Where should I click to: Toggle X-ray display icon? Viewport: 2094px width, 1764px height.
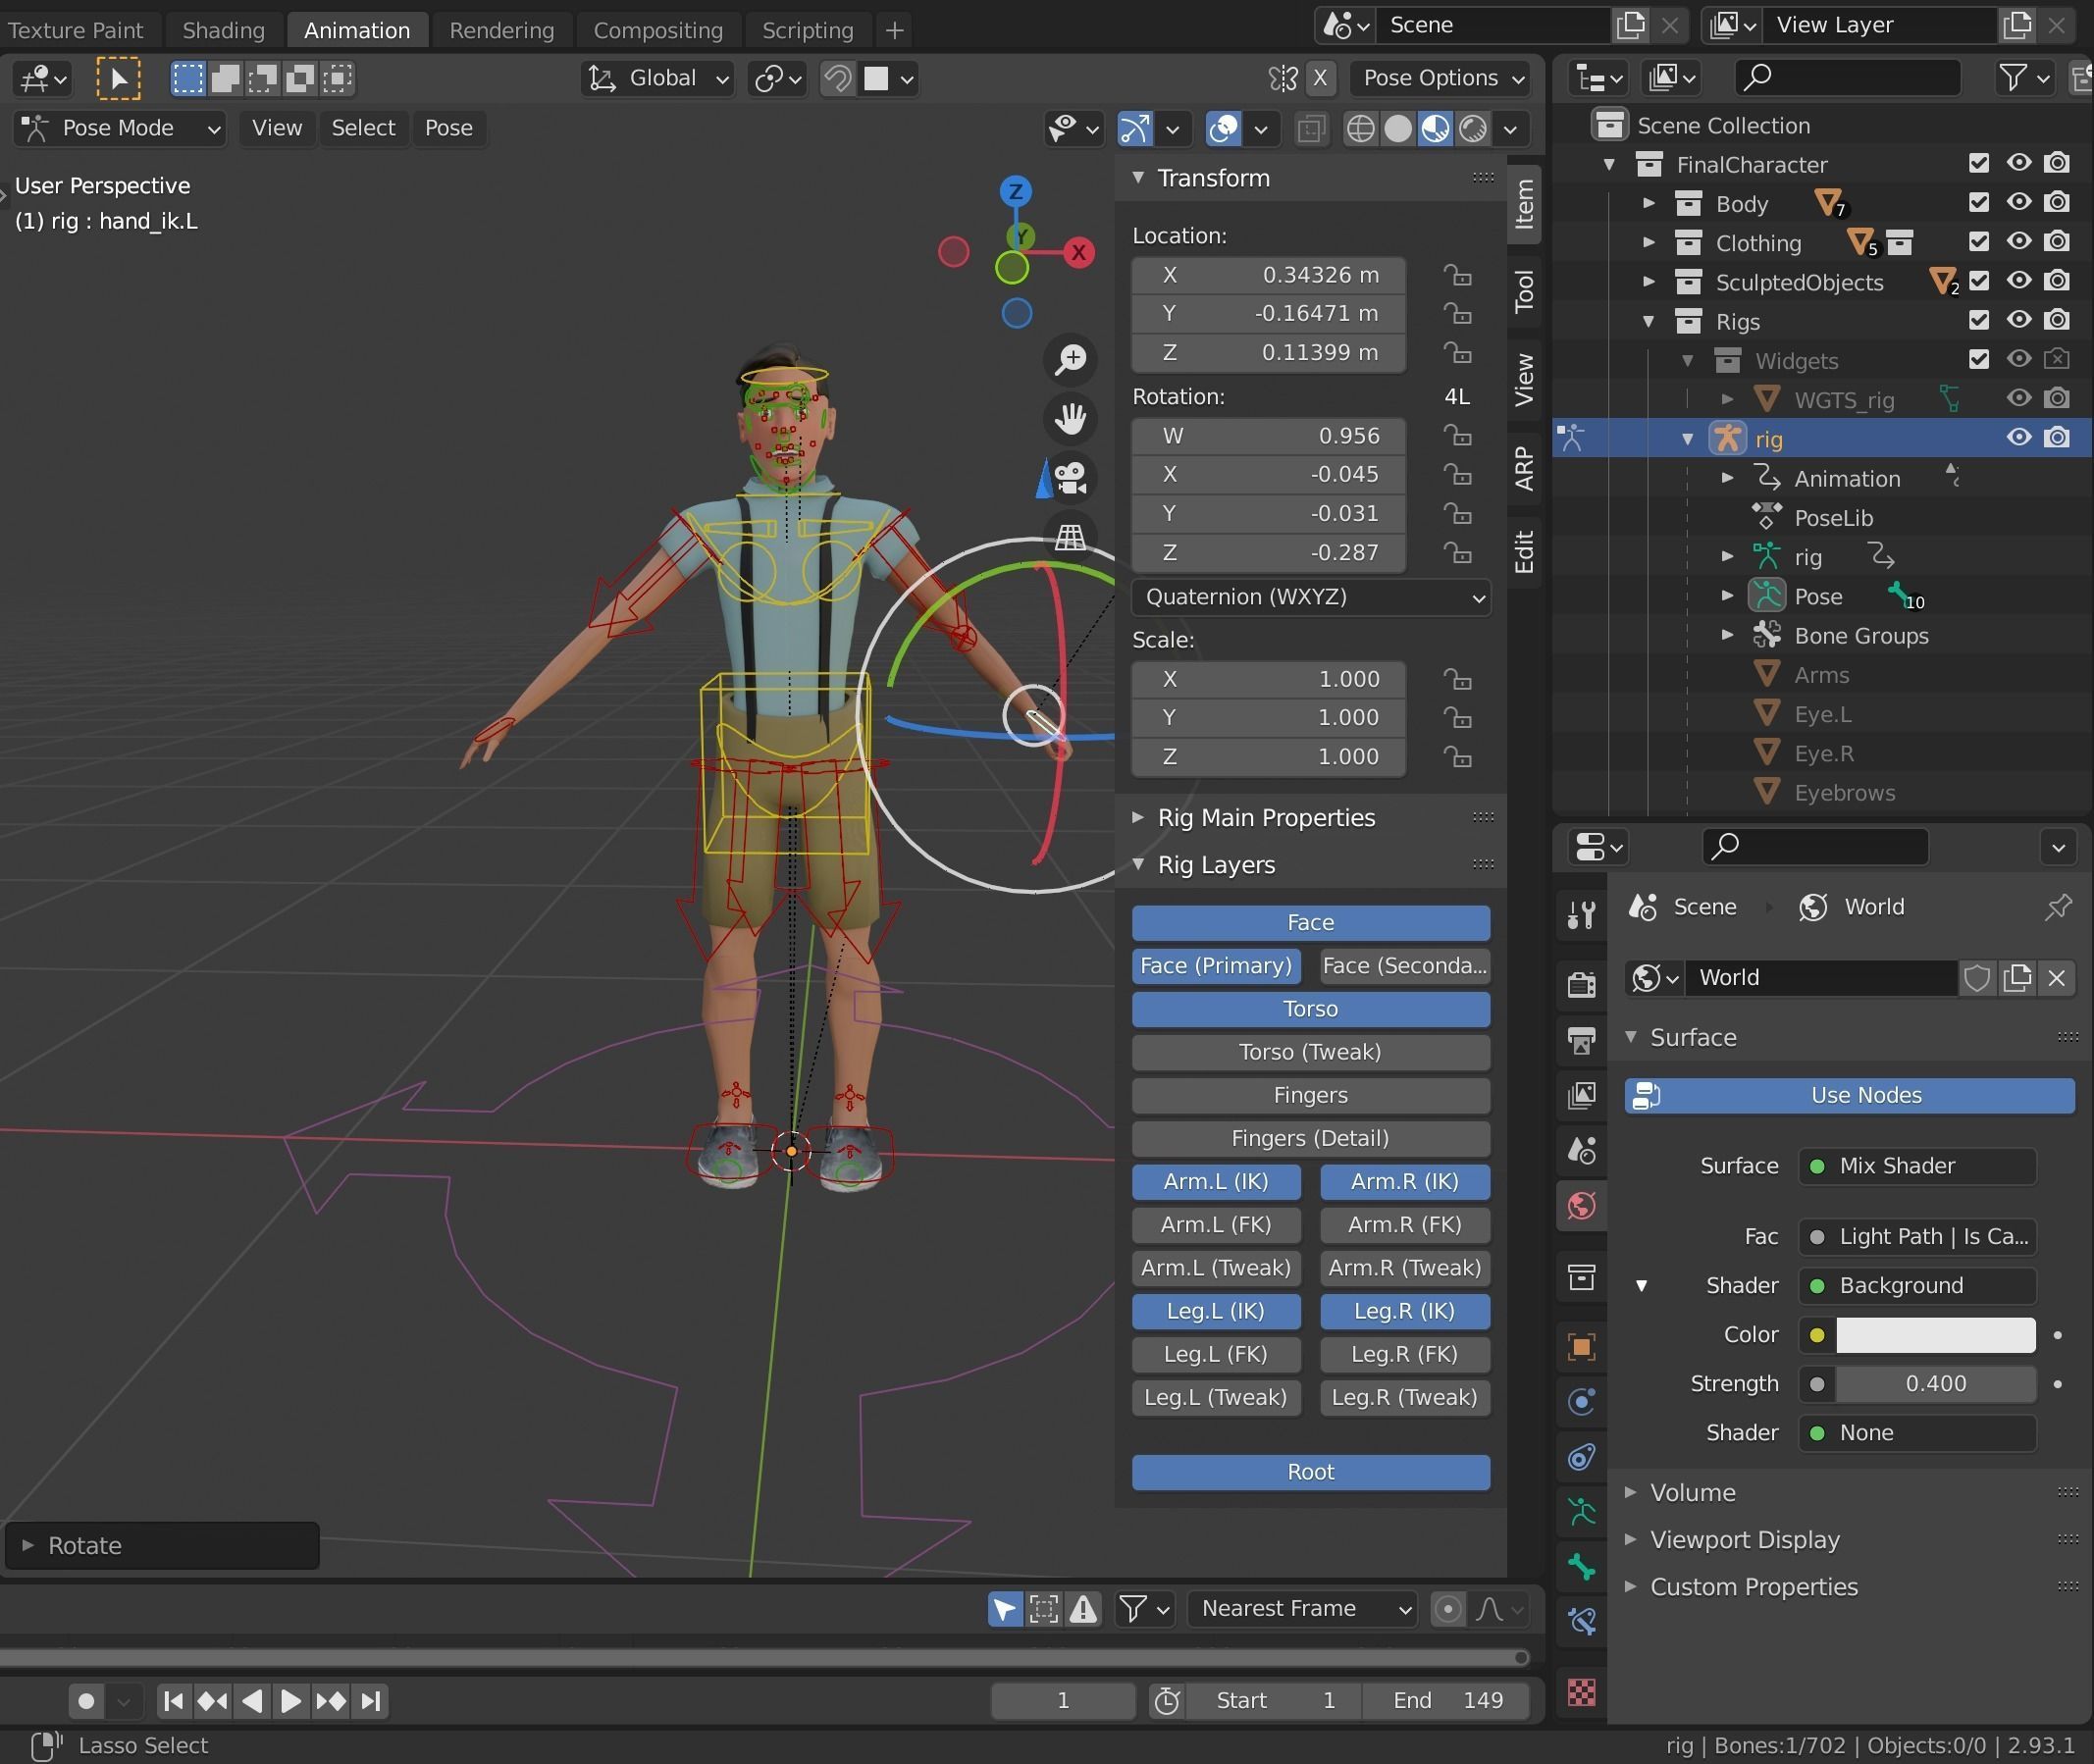click(1311, 129)
